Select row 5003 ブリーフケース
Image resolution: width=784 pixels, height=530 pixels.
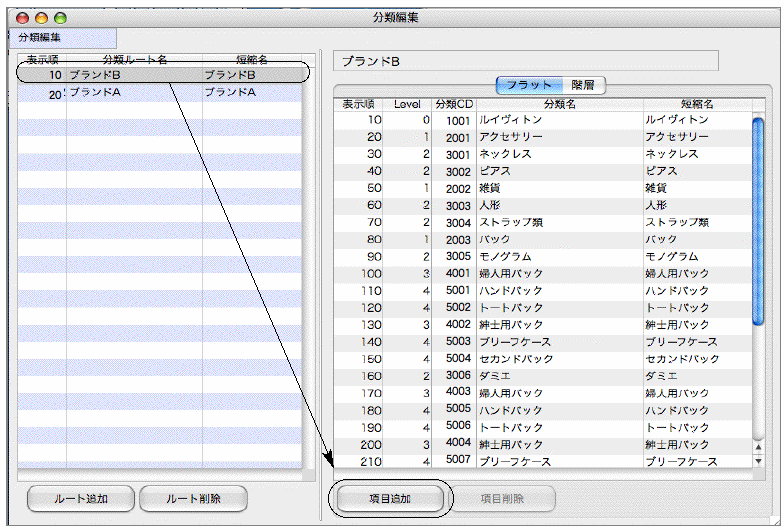[x=542, y=342]
